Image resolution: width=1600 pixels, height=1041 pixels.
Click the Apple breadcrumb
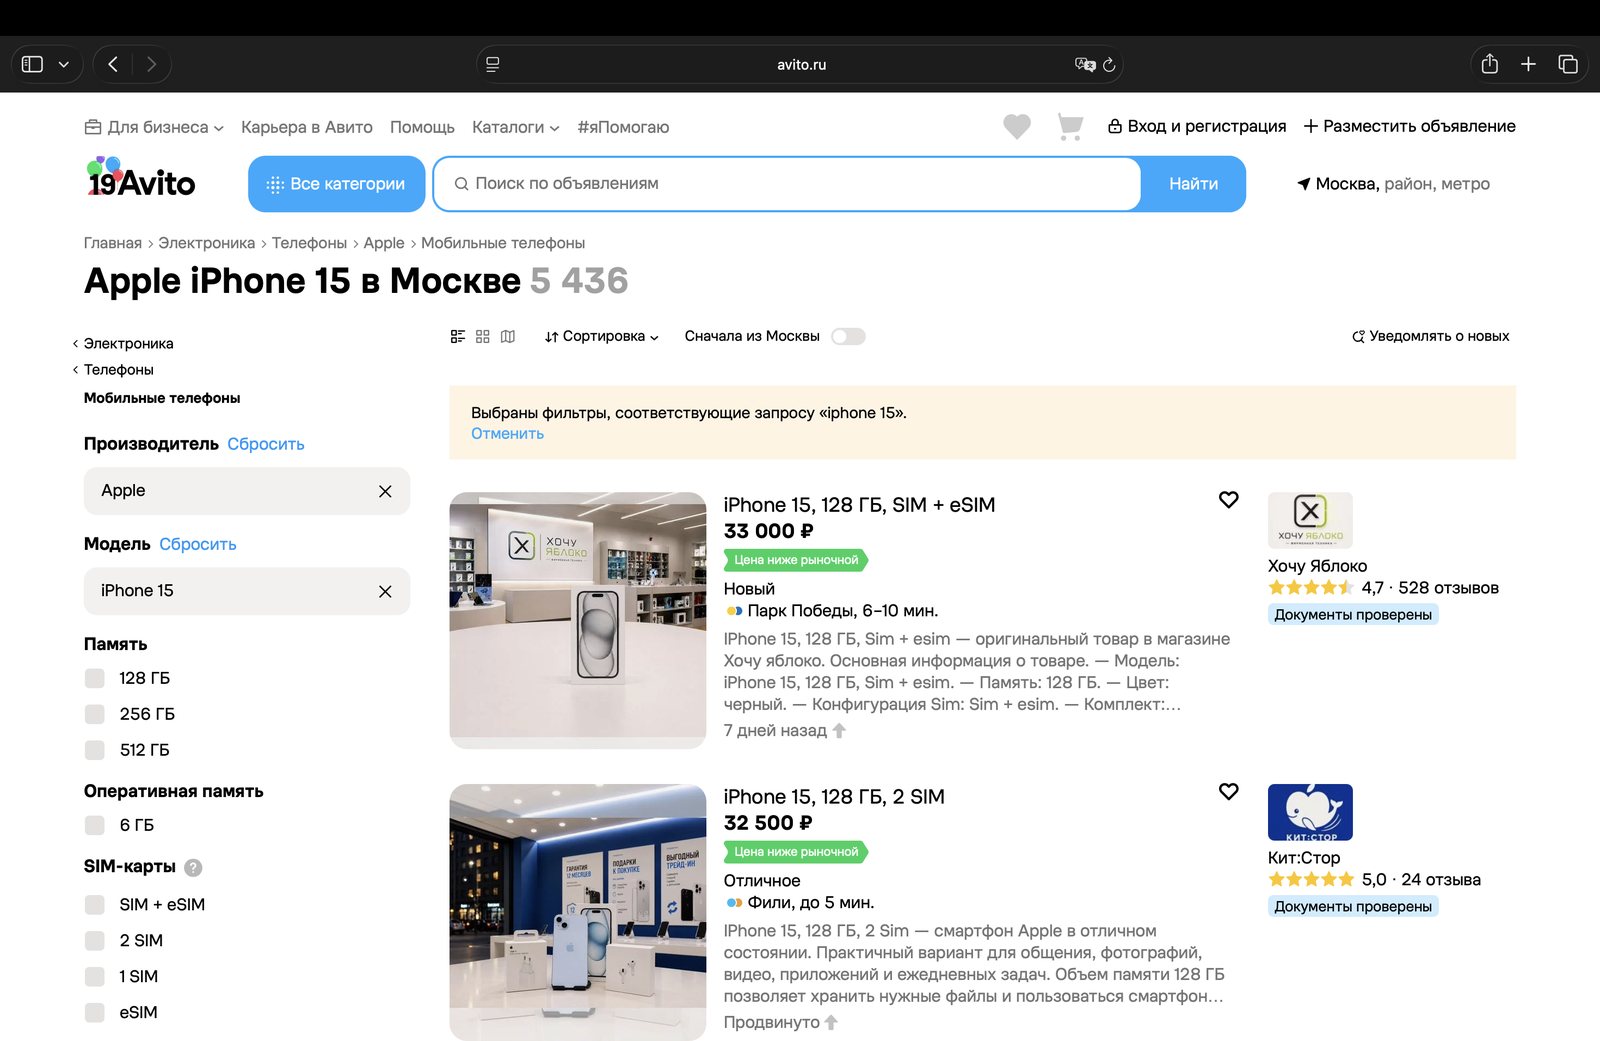(x=384, y=243)
